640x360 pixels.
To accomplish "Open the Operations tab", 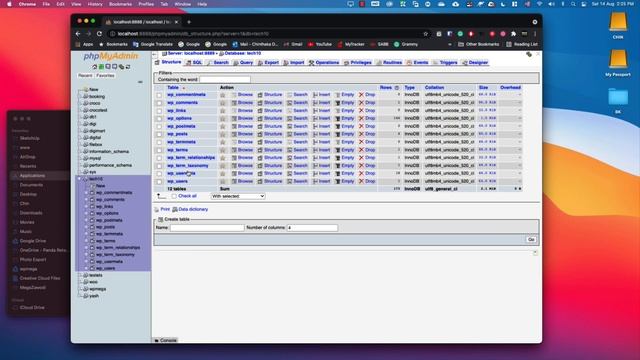I will [324, 62].
